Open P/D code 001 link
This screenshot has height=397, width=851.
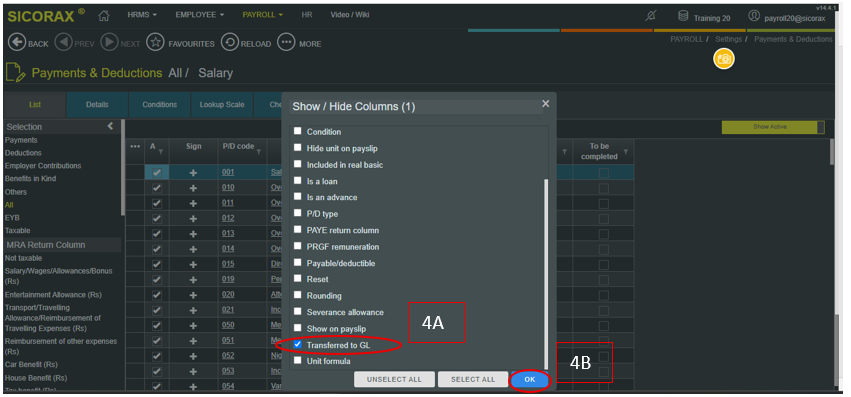coord(228,172)
